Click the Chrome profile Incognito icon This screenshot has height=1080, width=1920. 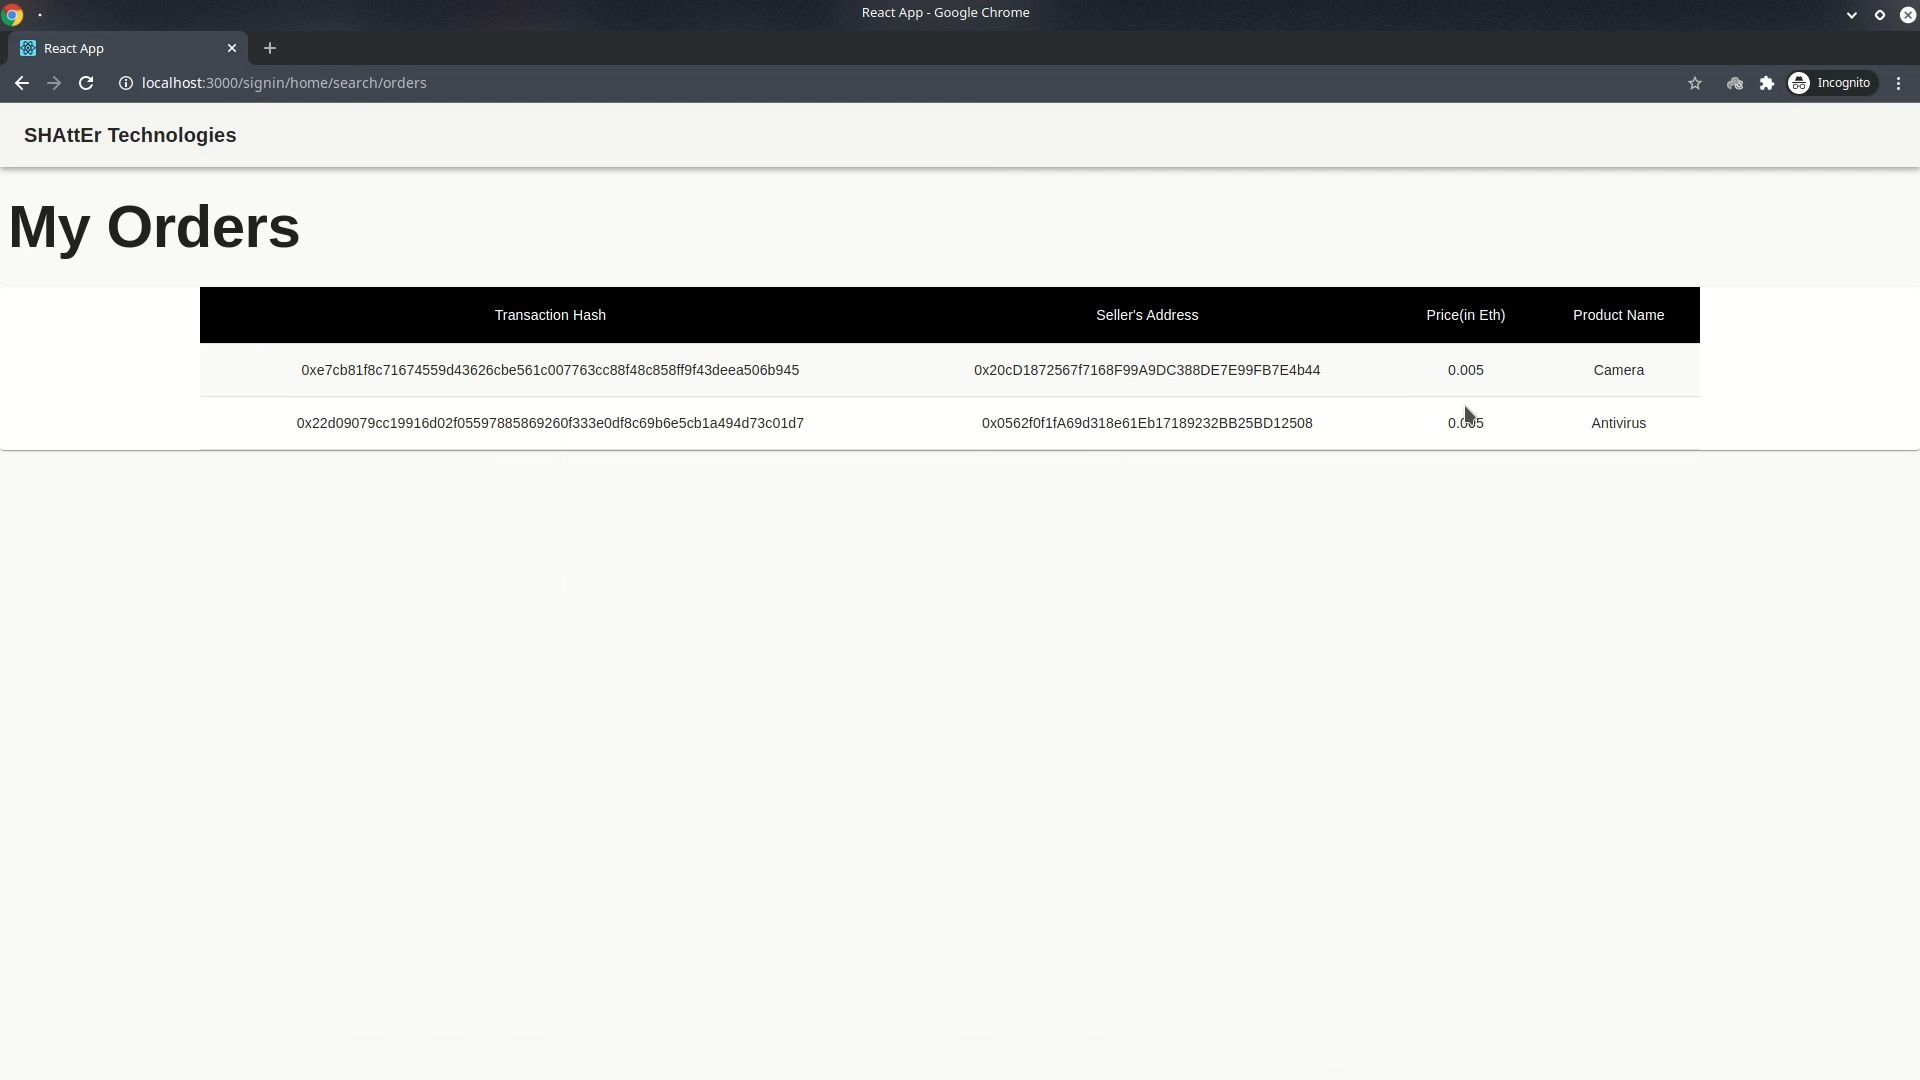point(1799,82)
